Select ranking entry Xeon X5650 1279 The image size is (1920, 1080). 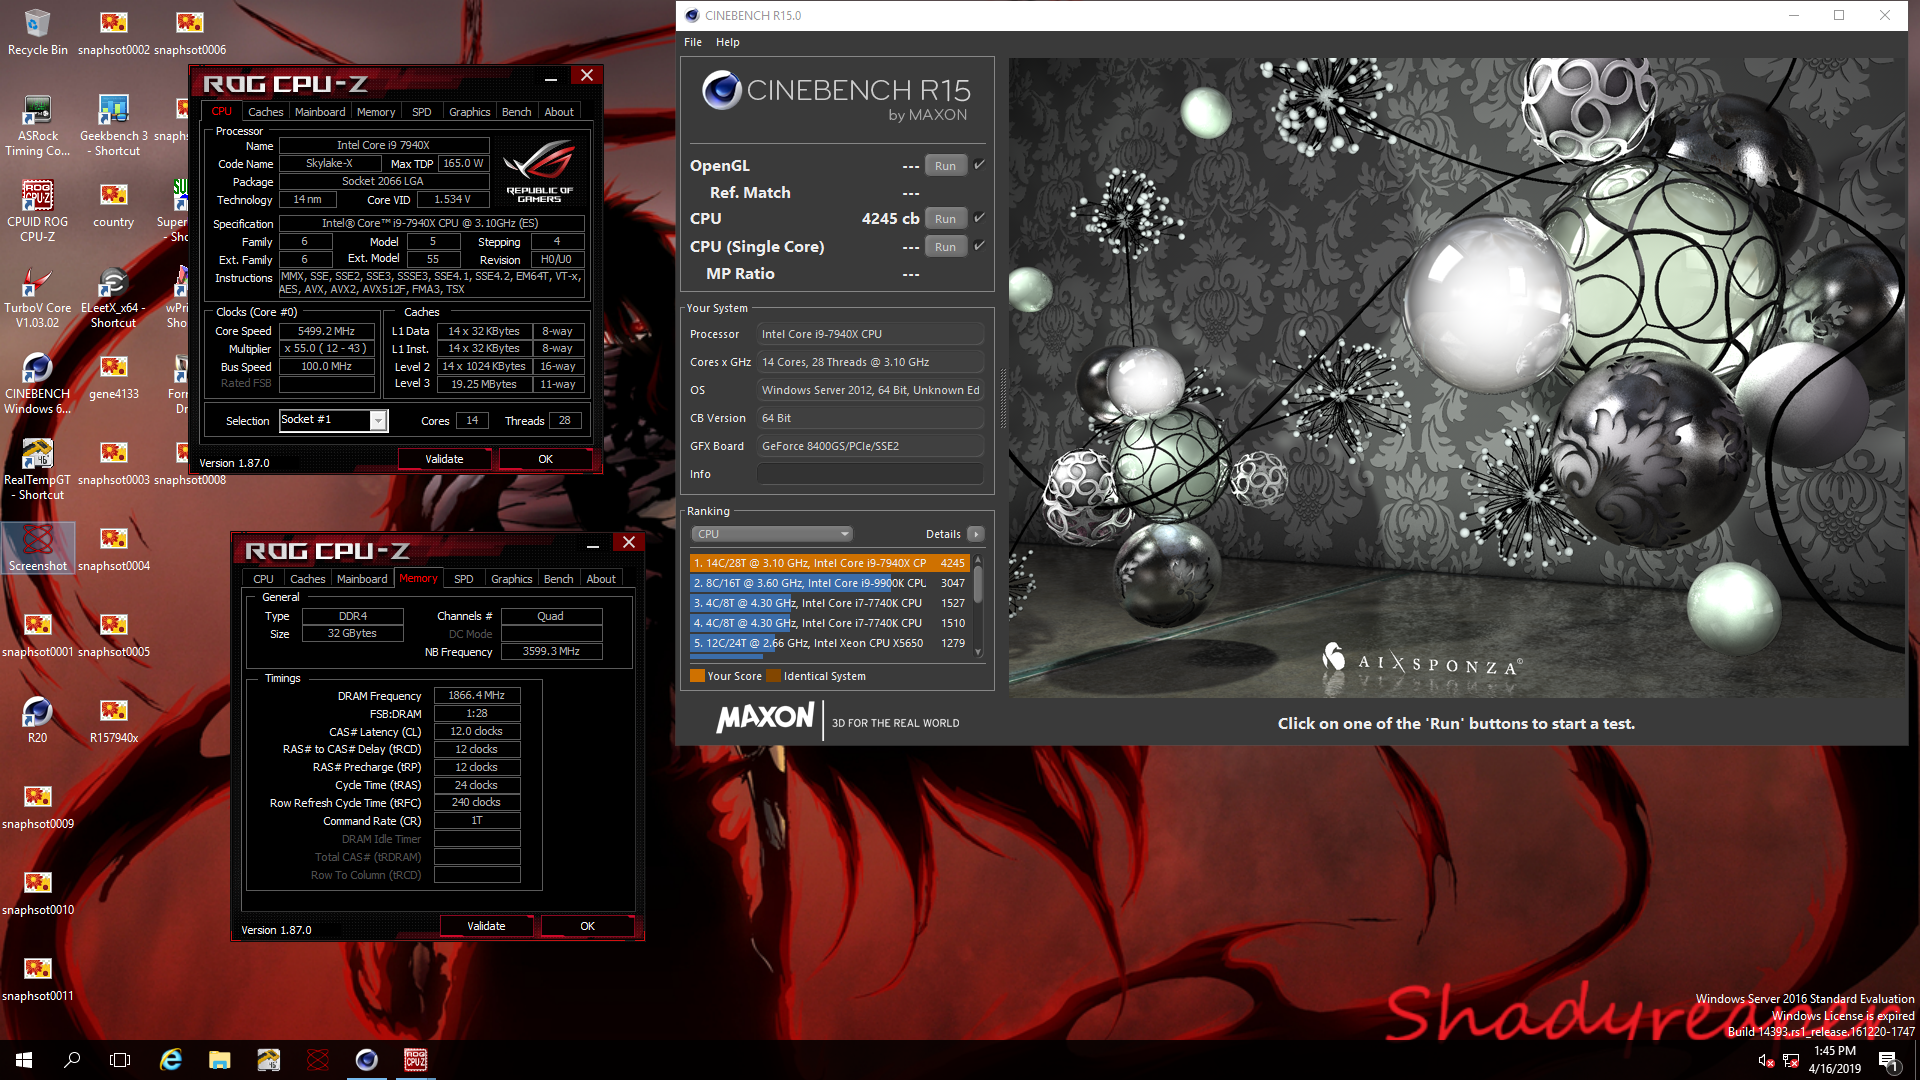coord(829,643)
